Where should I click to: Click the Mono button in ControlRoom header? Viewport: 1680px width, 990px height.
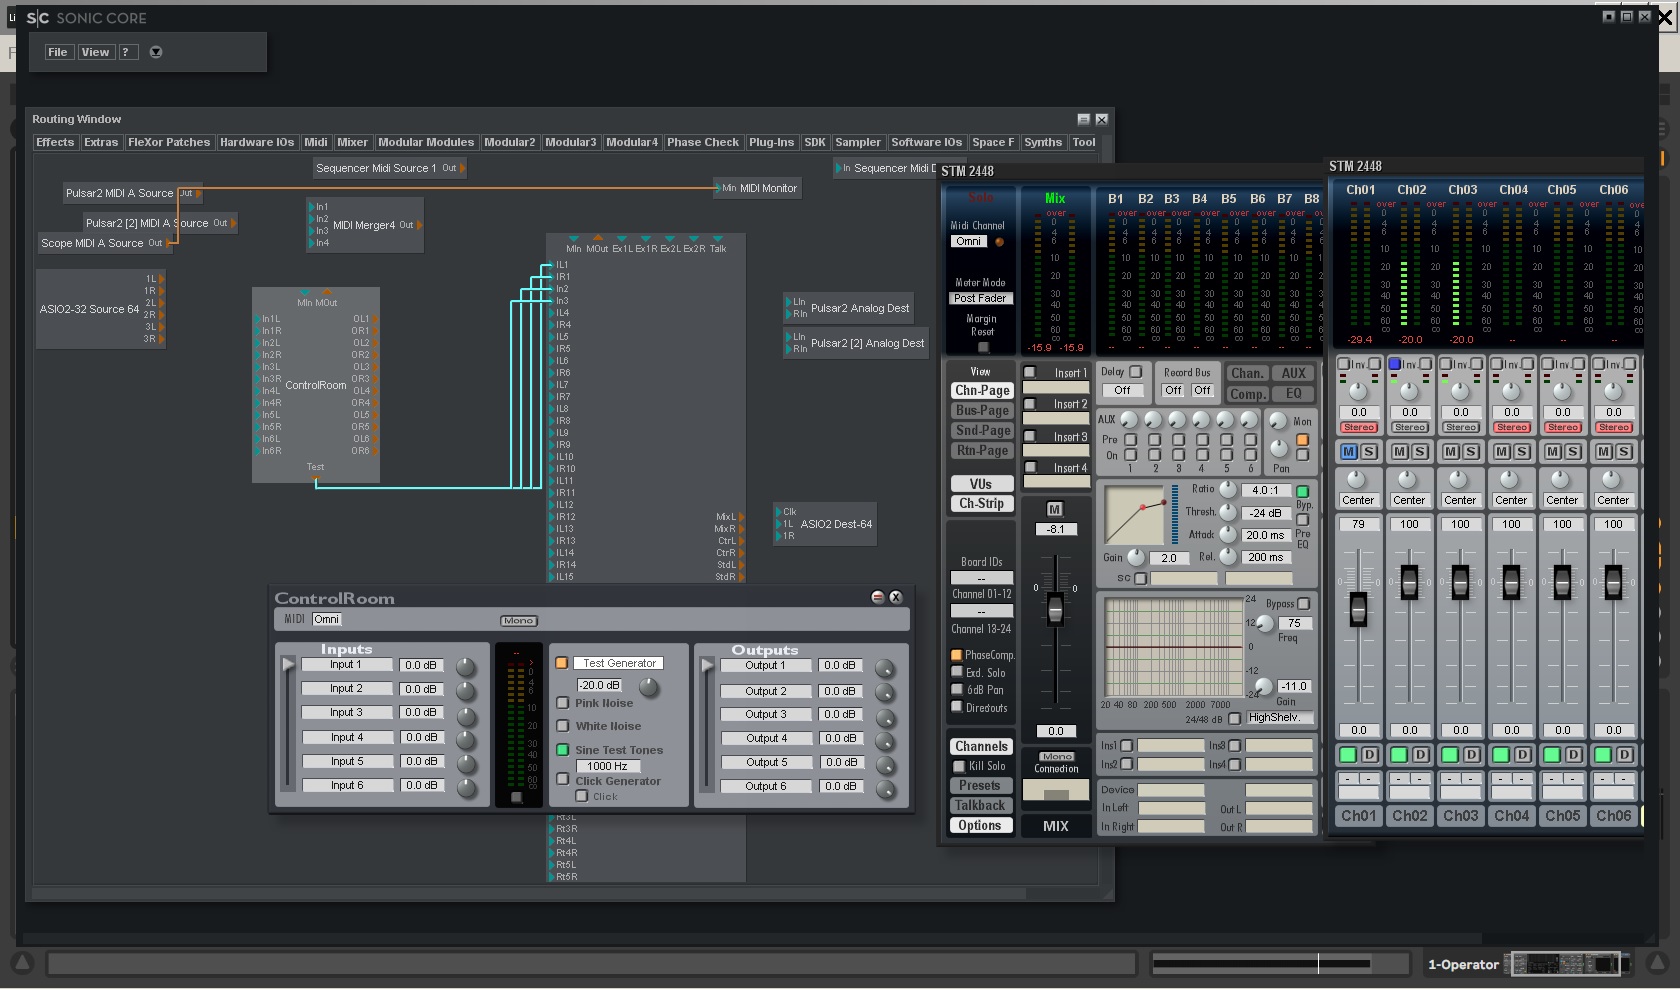[x=518, y=621]
